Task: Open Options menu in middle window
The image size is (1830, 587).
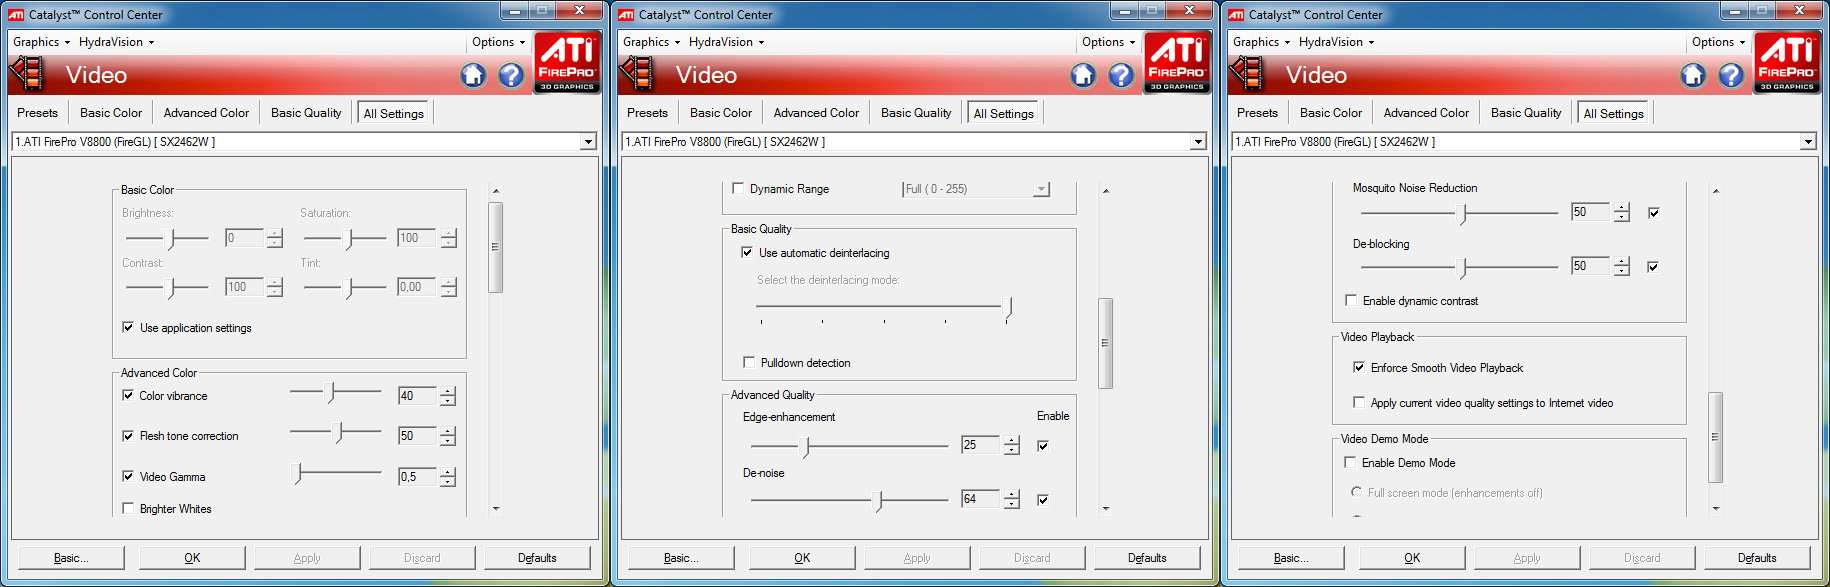Action: (1108, 42)
